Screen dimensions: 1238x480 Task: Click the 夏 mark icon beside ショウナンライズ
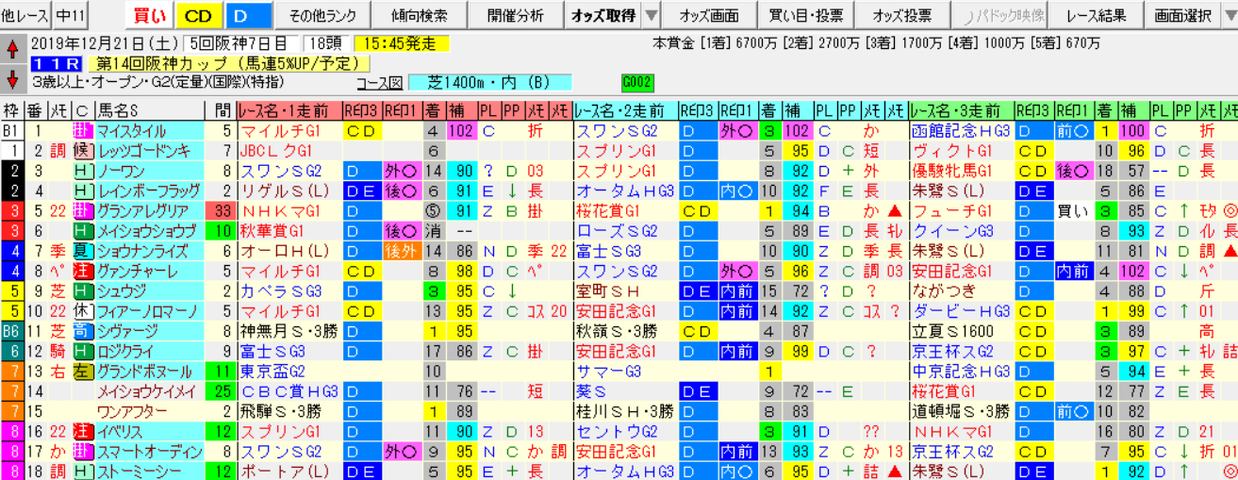tap(84, 250)
